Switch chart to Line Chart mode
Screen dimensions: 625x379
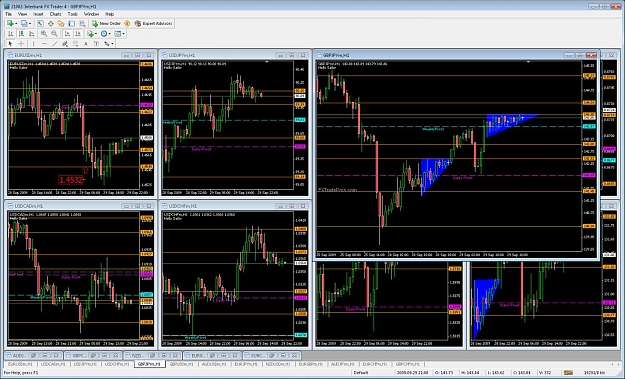(x=31, y=33)
